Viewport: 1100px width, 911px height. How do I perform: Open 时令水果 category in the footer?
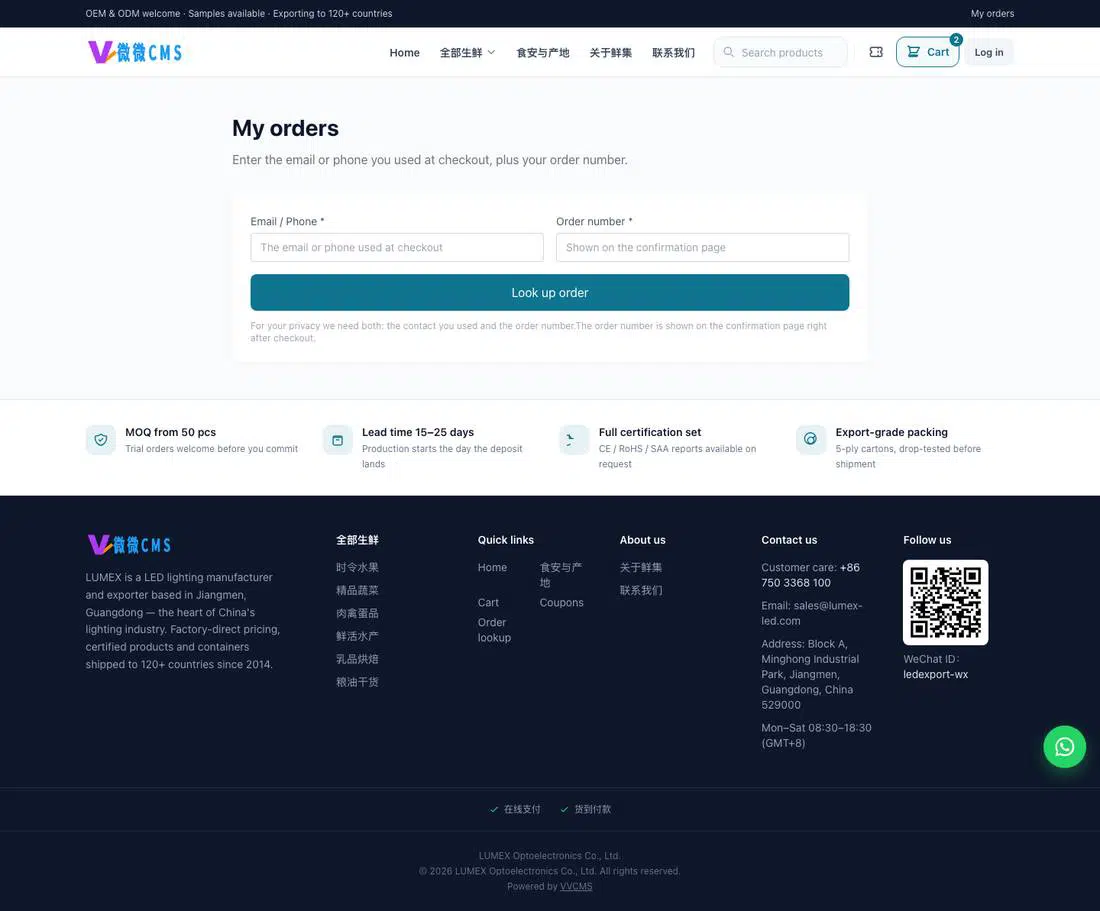tap(357, 567)
